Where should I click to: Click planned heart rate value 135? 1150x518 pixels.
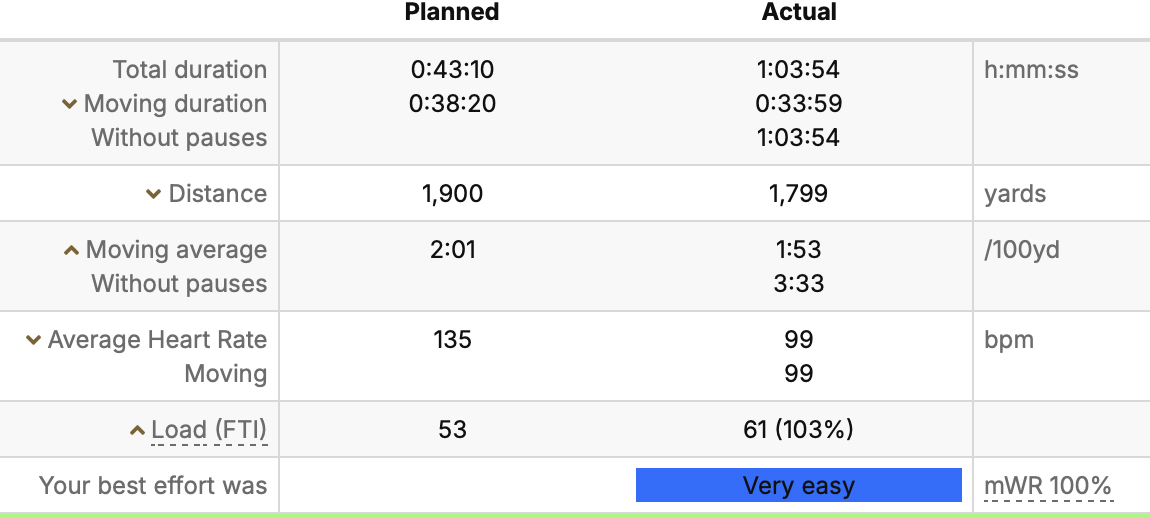453,340
